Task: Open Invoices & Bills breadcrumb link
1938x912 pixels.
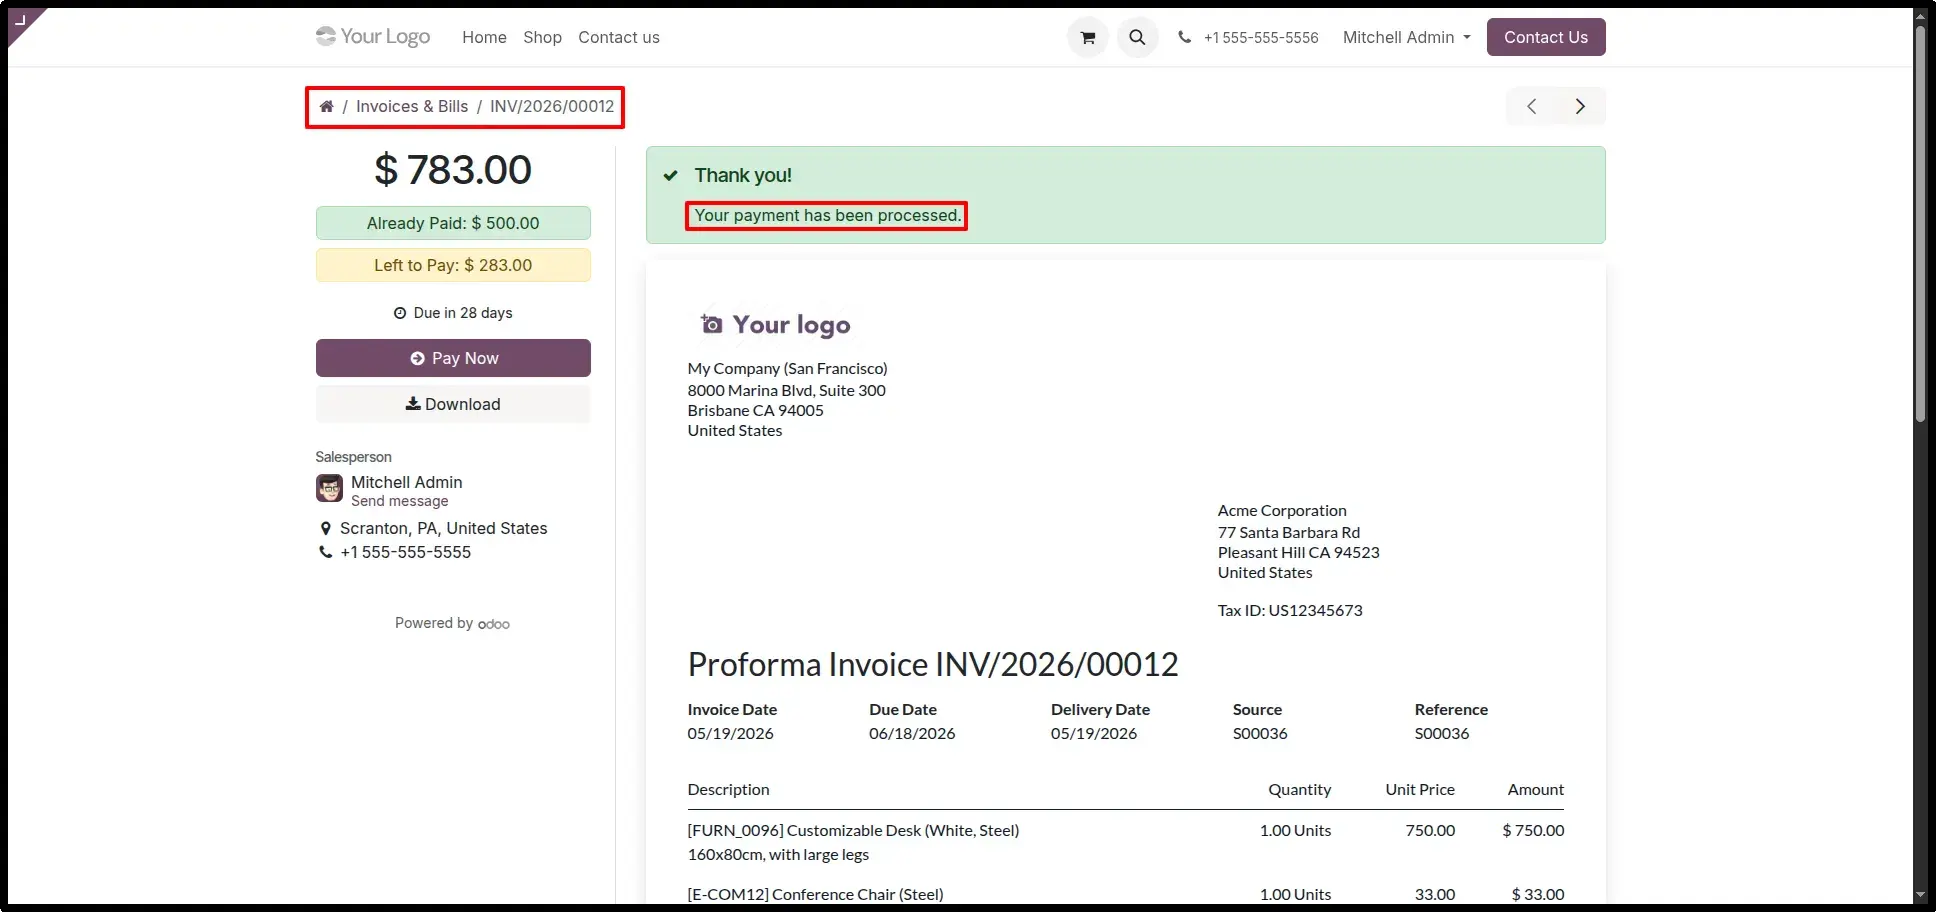Action: [x=412, y=107]
